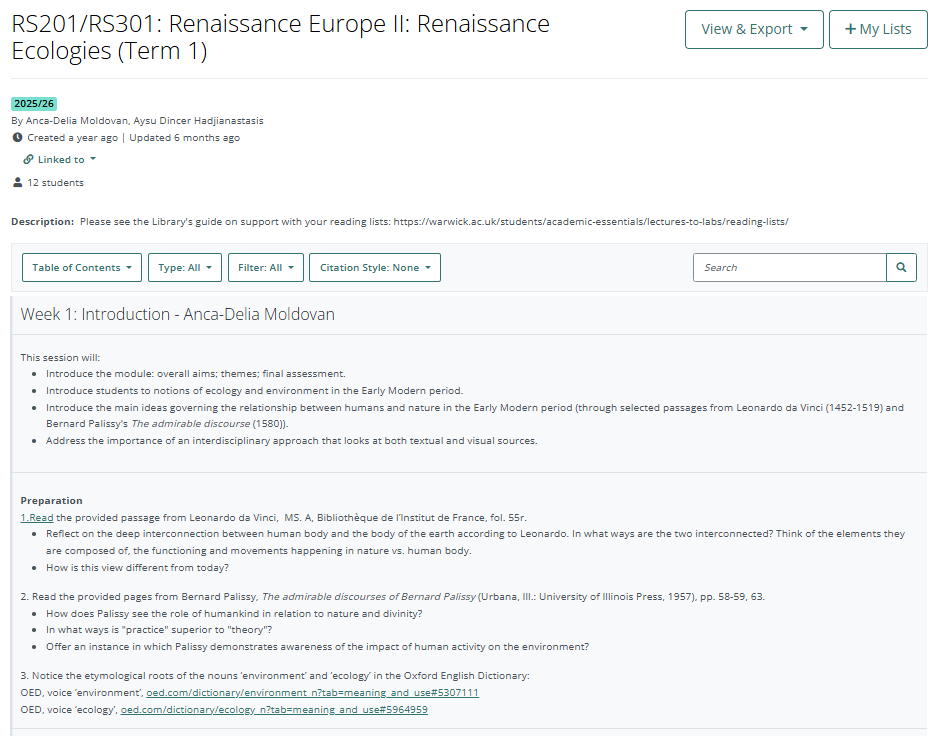Image resolution: width=940 pixels, height=743 pixels.
Task: Add this list via My Lists button
Action: (878, 29)
